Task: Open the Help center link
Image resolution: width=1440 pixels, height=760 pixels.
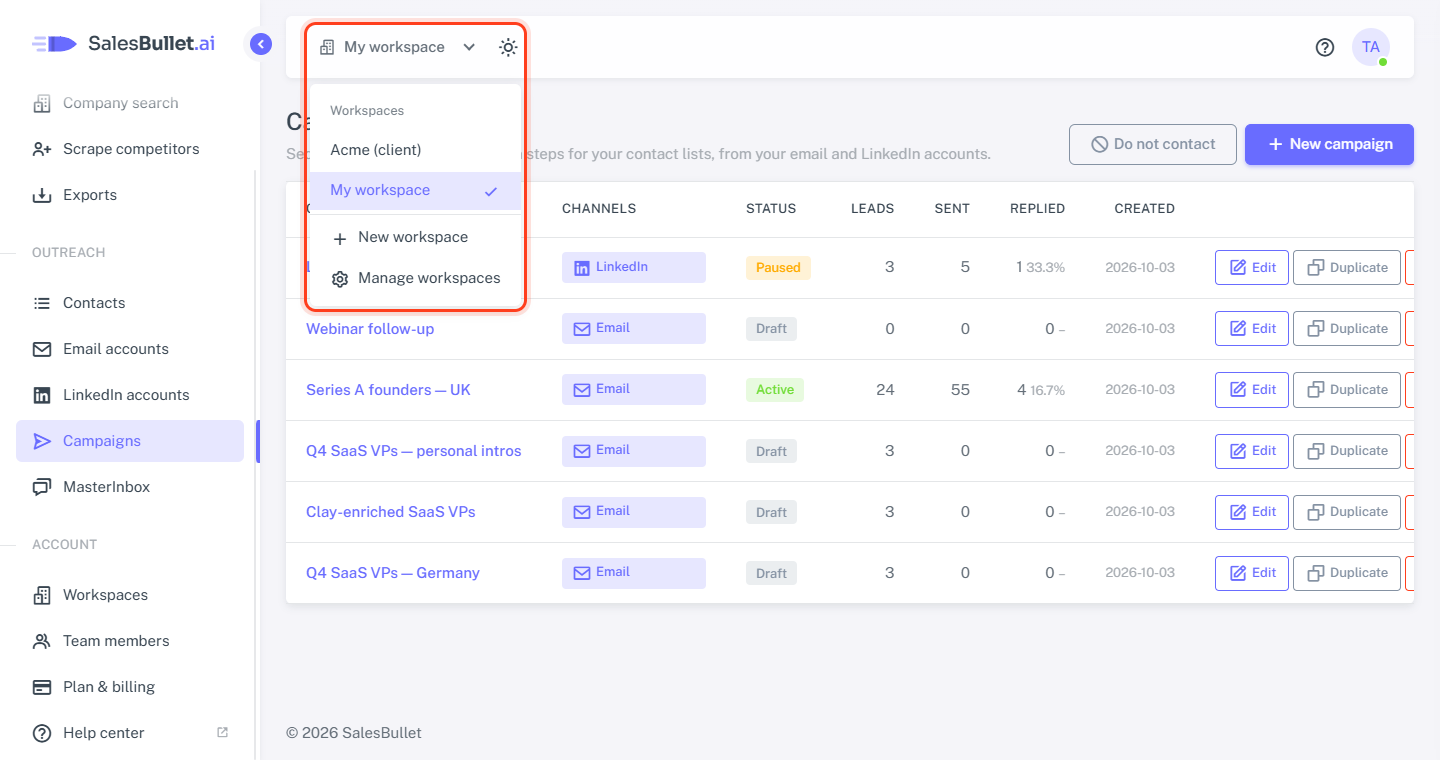Action: (130, 733)
